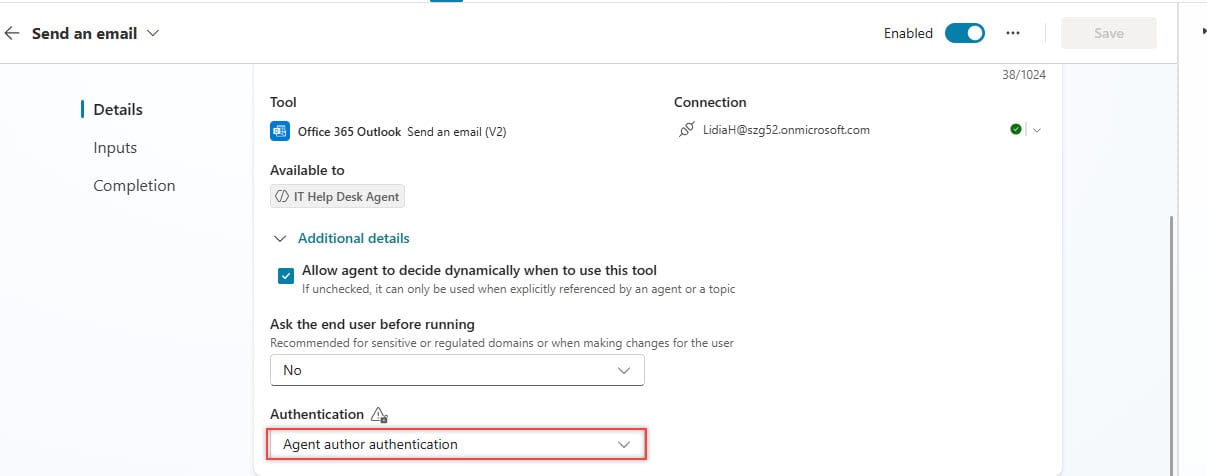
Task: Click the right panel expand arrow
Action: click(1203, 32)
